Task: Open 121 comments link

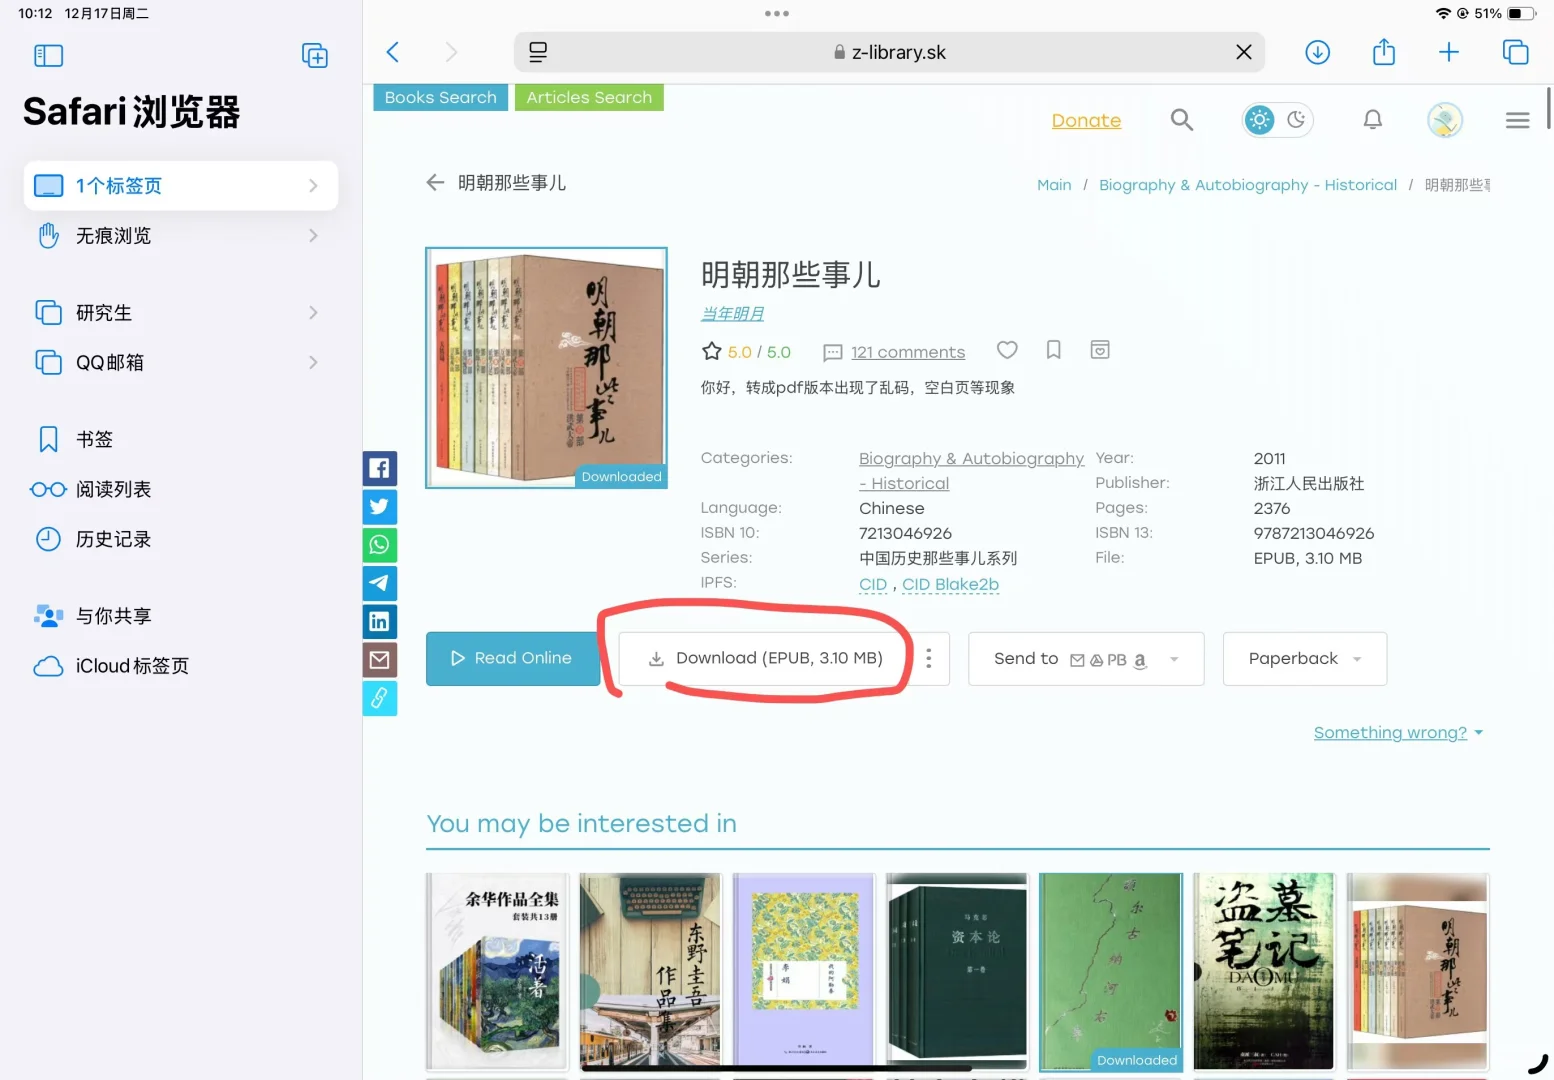Action: tap(907, 352)
